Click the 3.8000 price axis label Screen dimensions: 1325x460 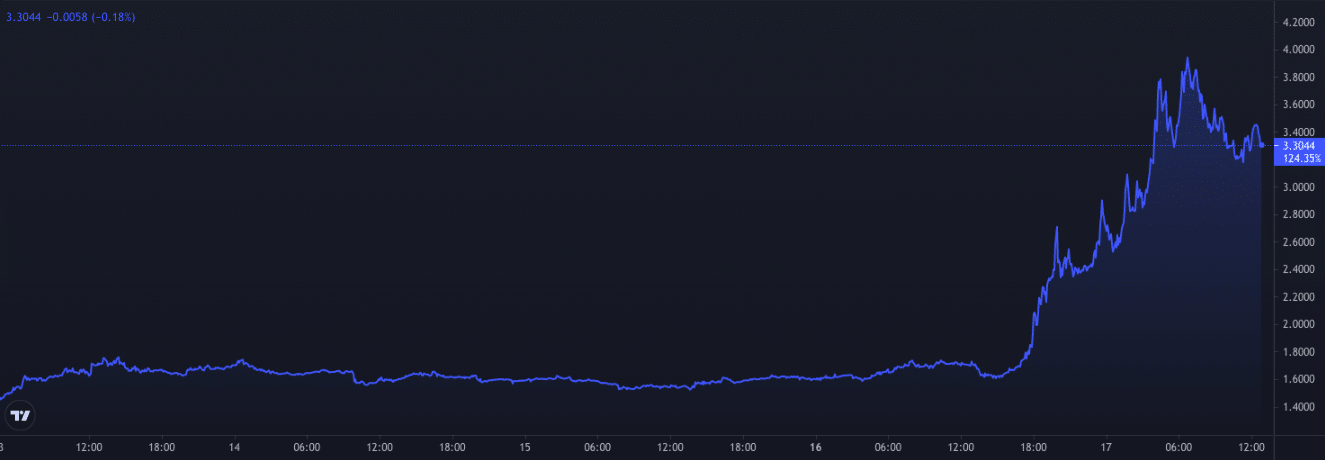(x=1298, y=77)
